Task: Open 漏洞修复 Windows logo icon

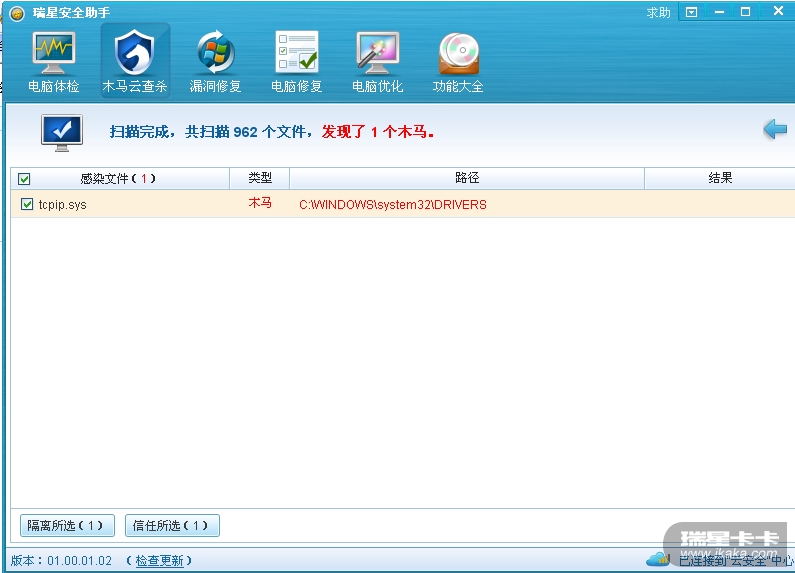Action: (215, 52)
